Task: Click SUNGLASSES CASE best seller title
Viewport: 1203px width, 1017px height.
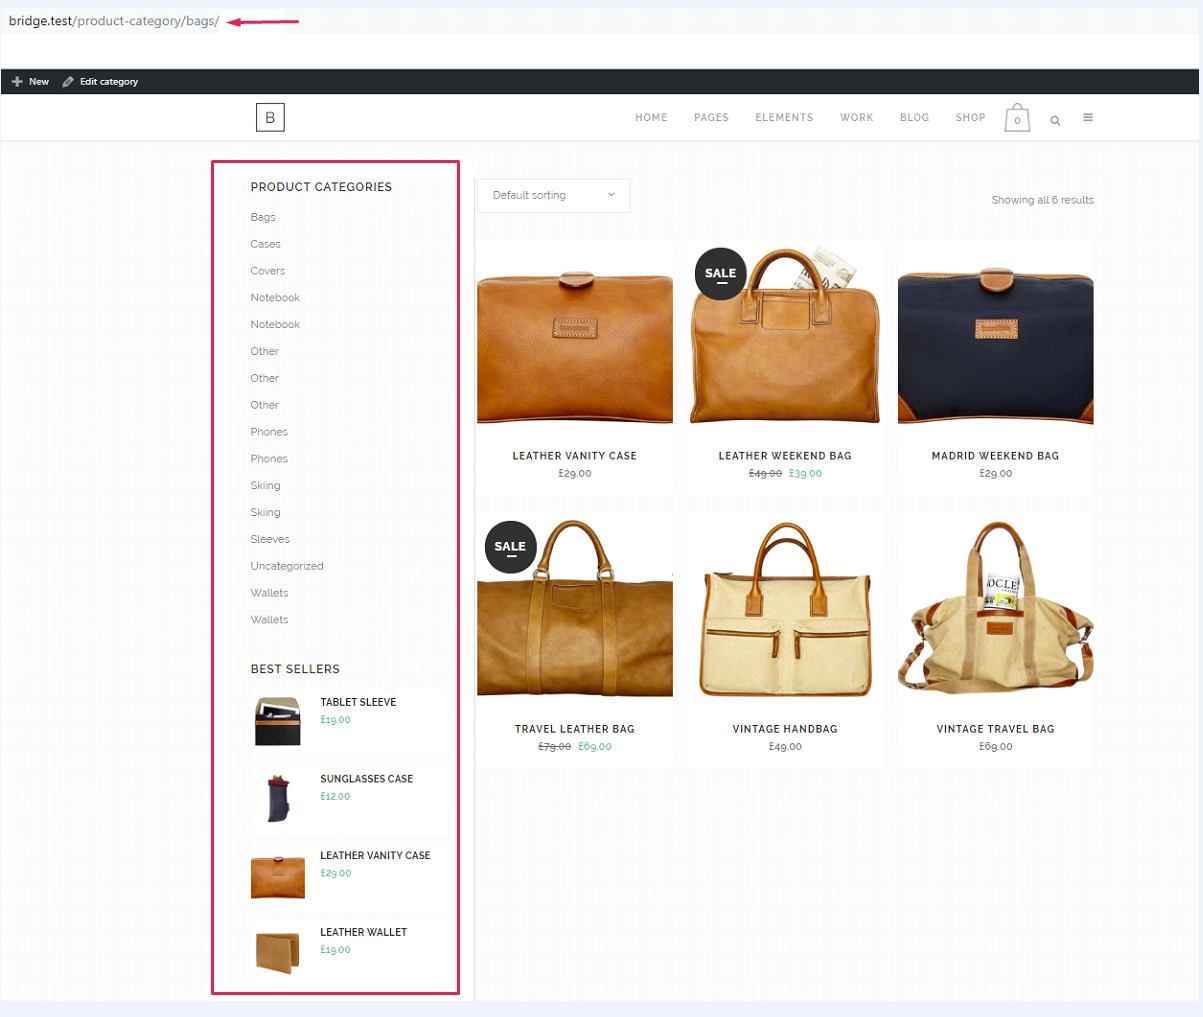Action: click(x=366, y=779)
